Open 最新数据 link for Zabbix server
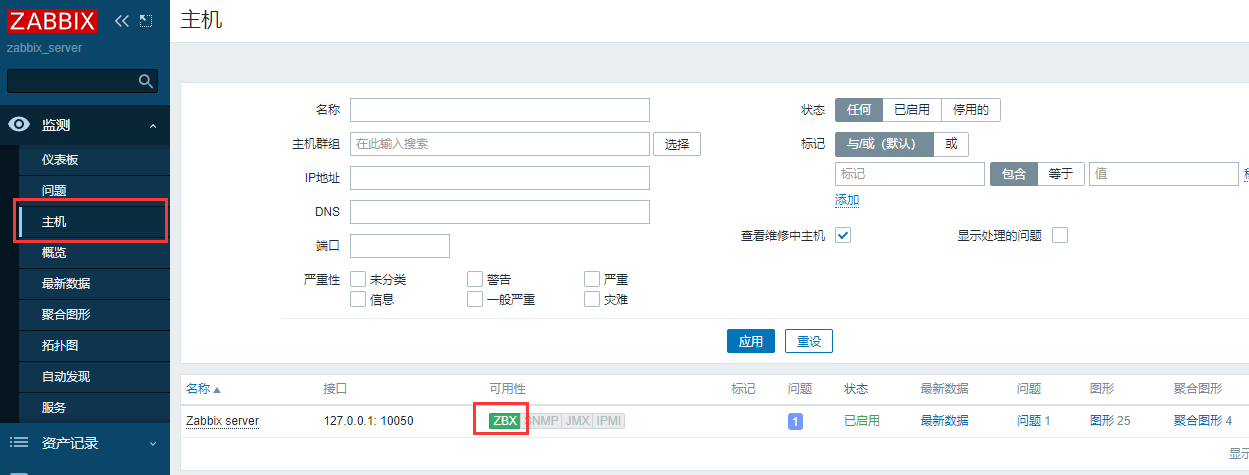 945,421
